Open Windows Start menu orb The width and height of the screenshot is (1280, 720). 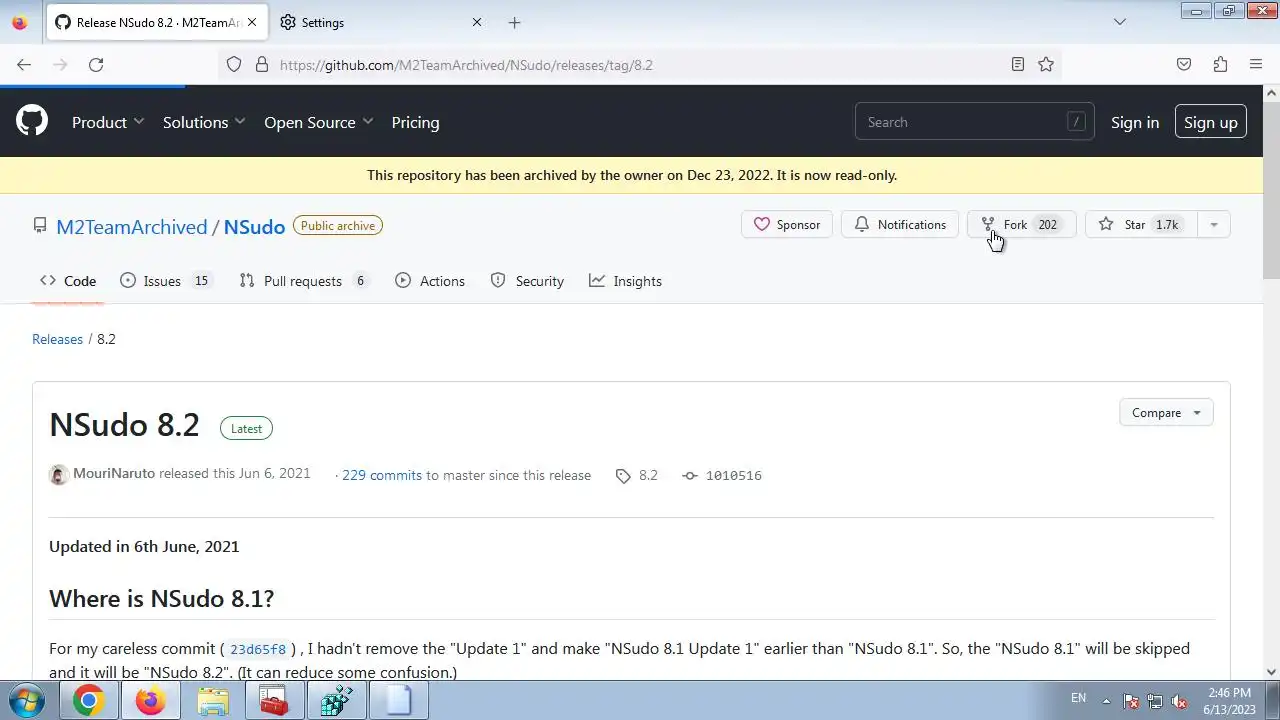click(26, 700)
